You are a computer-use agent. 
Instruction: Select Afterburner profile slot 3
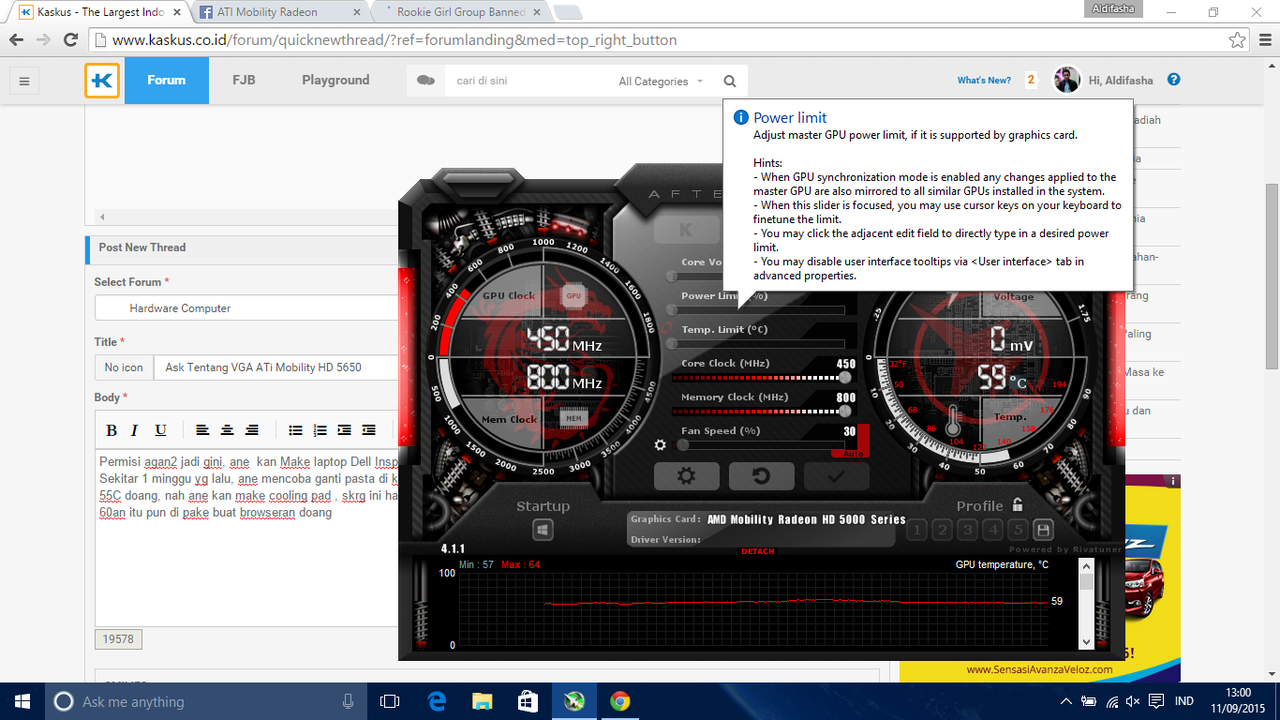coord(967,530)
